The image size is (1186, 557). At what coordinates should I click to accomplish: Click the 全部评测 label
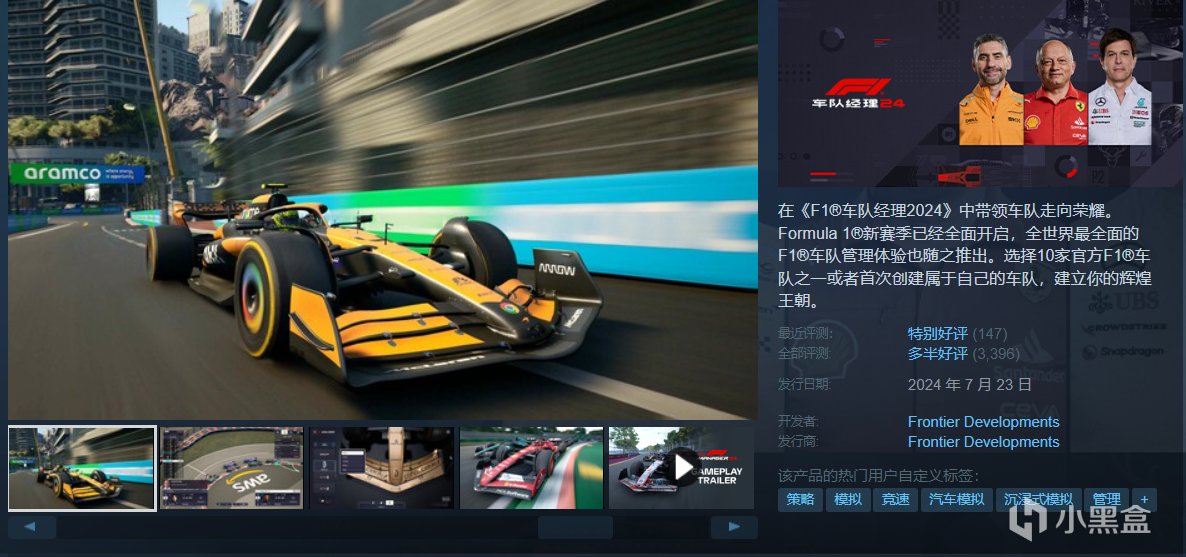(x=805, y=353)
